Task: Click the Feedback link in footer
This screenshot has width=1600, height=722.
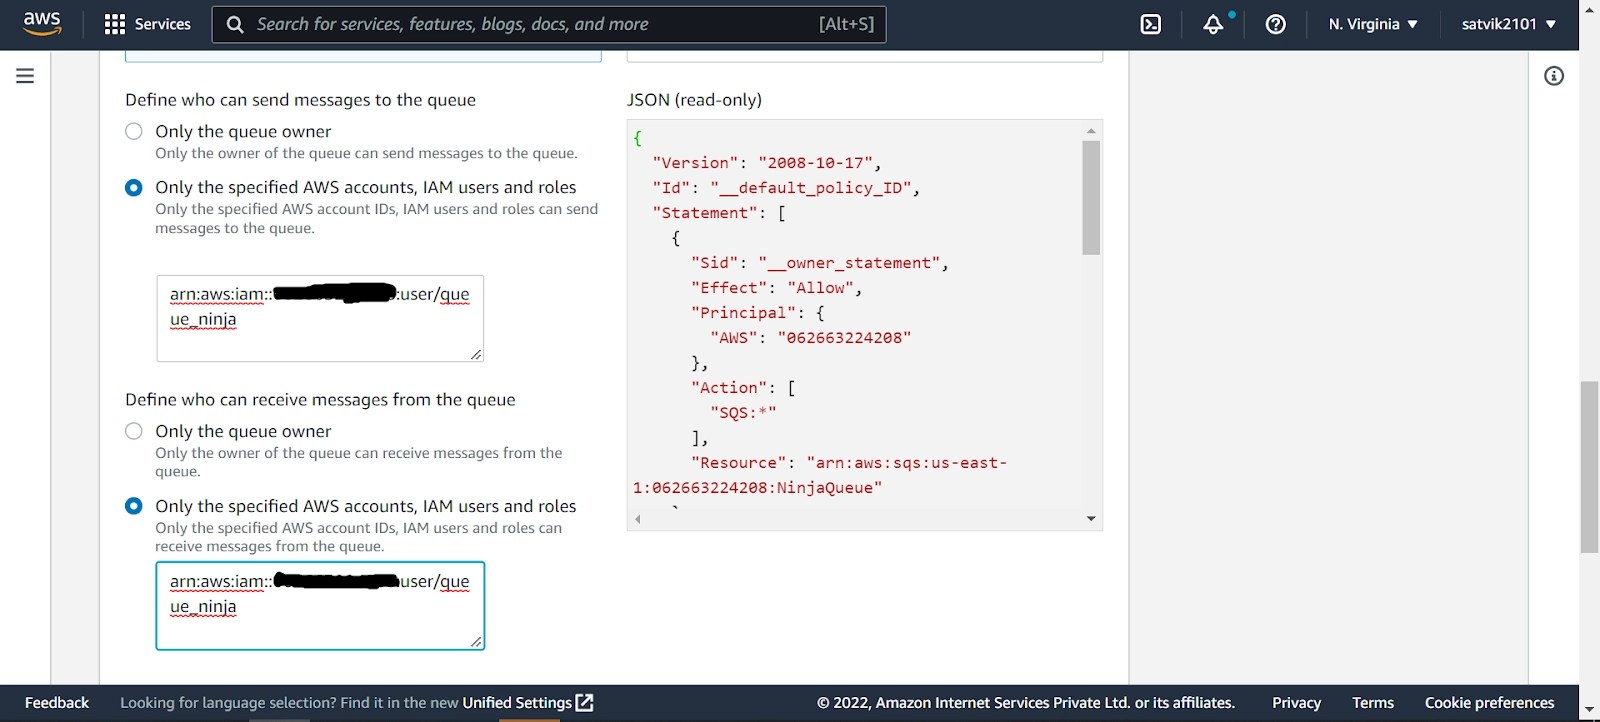Action: pyautogui.click(x=57, y=703)
